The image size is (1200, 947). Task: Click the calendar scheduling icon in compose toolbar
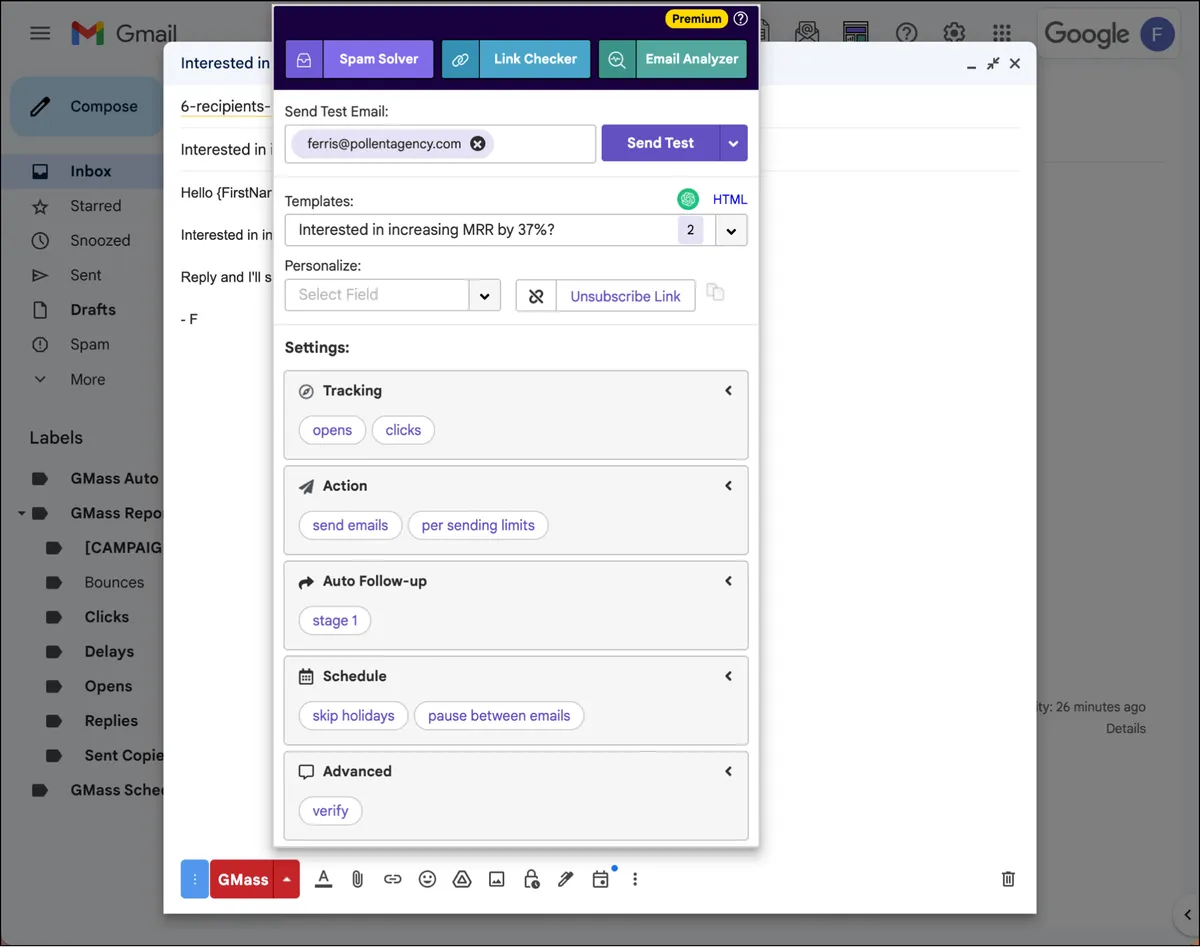tap(600, 879)
